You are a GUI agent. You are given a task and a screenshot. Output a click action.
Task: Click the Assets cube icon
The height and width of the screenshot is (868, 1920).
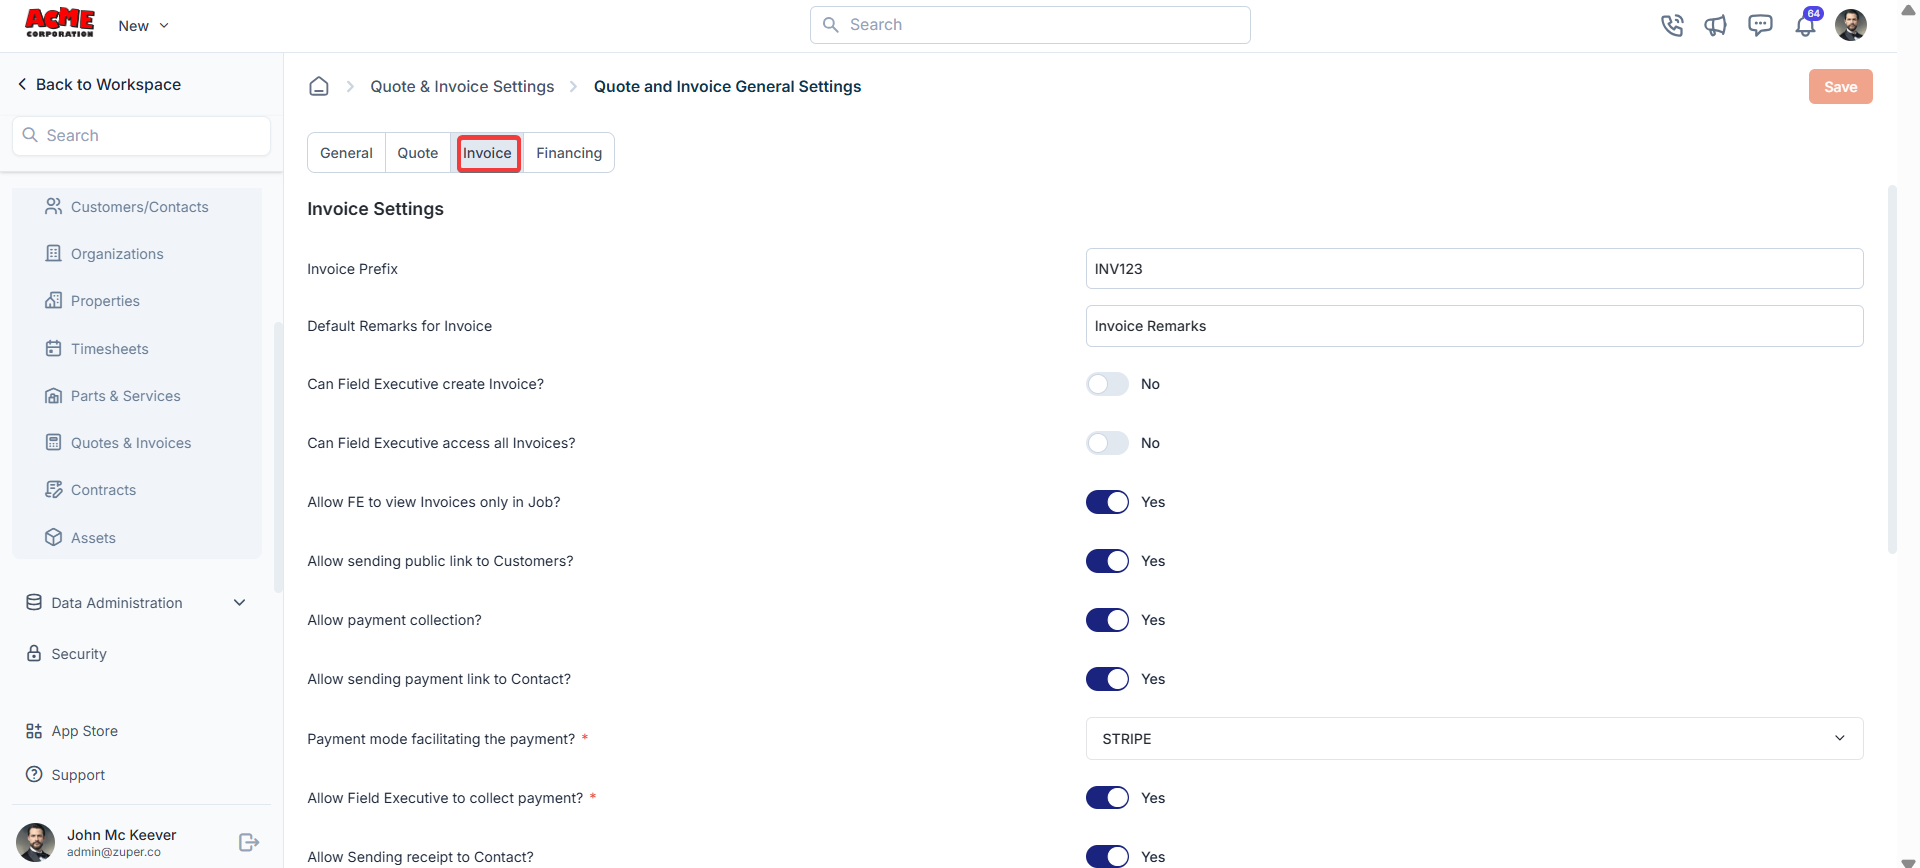[x=54, y=537]
